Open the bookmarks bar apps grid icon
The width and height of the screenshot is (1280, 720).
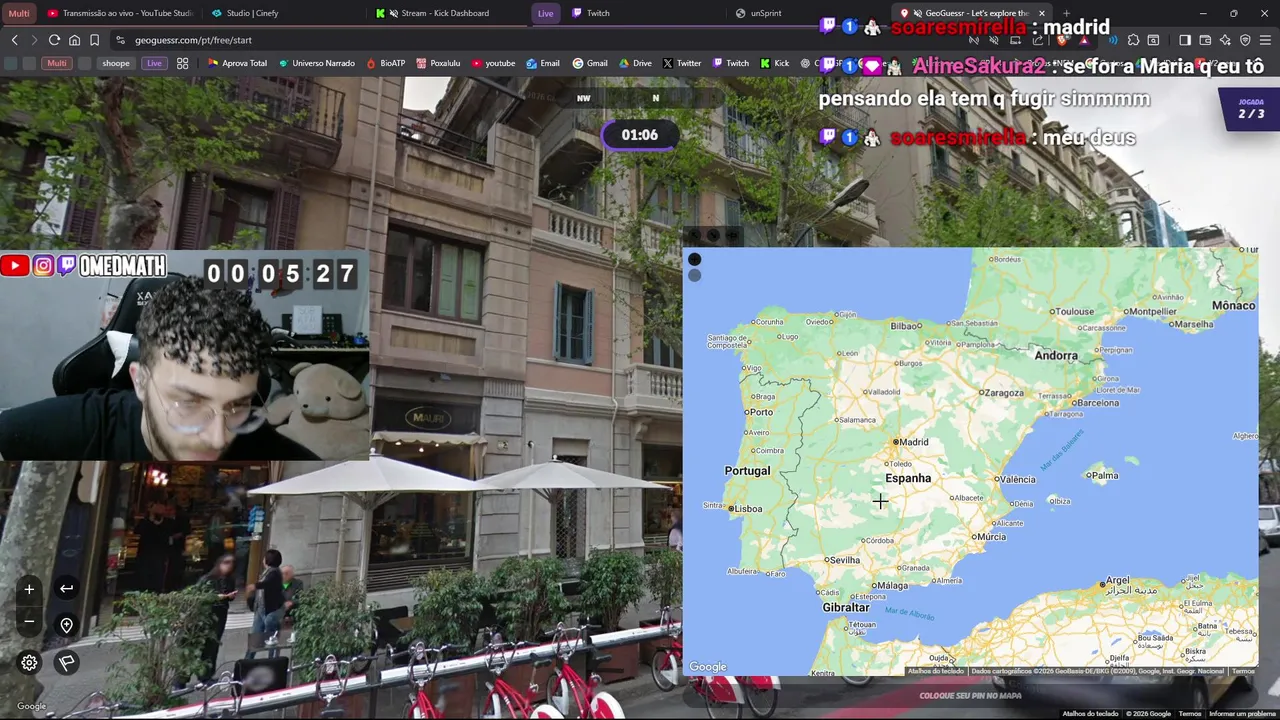click(182, 63)
